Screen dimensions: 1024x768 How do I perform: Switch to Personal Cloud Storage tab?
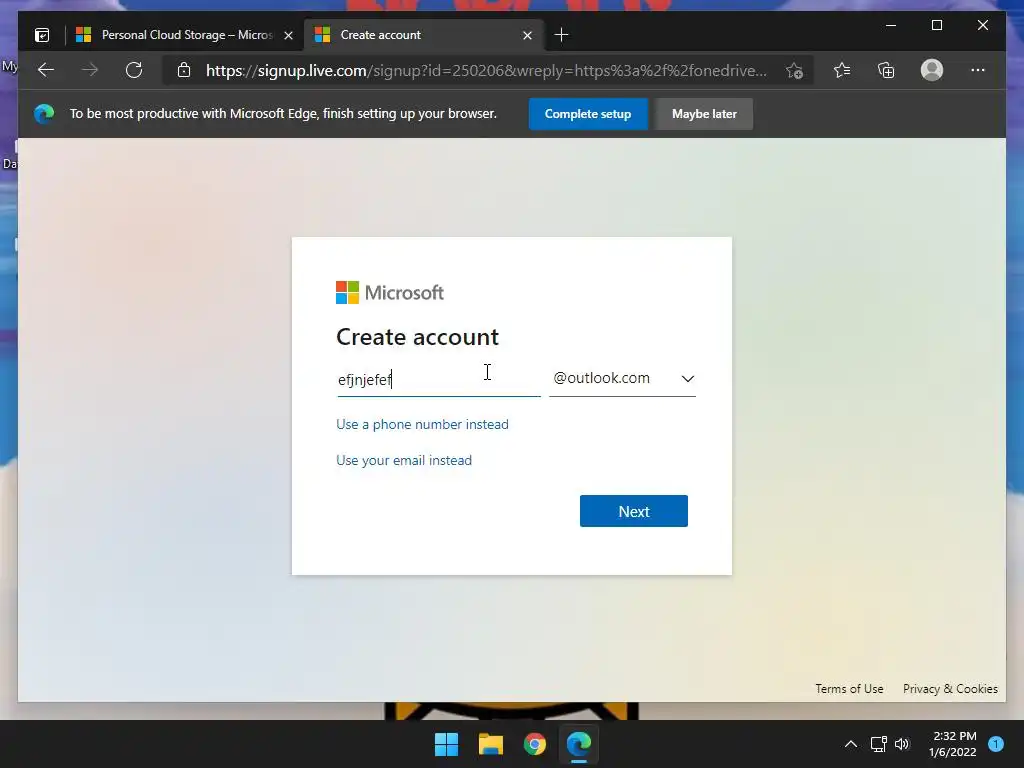tap(186, 35)
